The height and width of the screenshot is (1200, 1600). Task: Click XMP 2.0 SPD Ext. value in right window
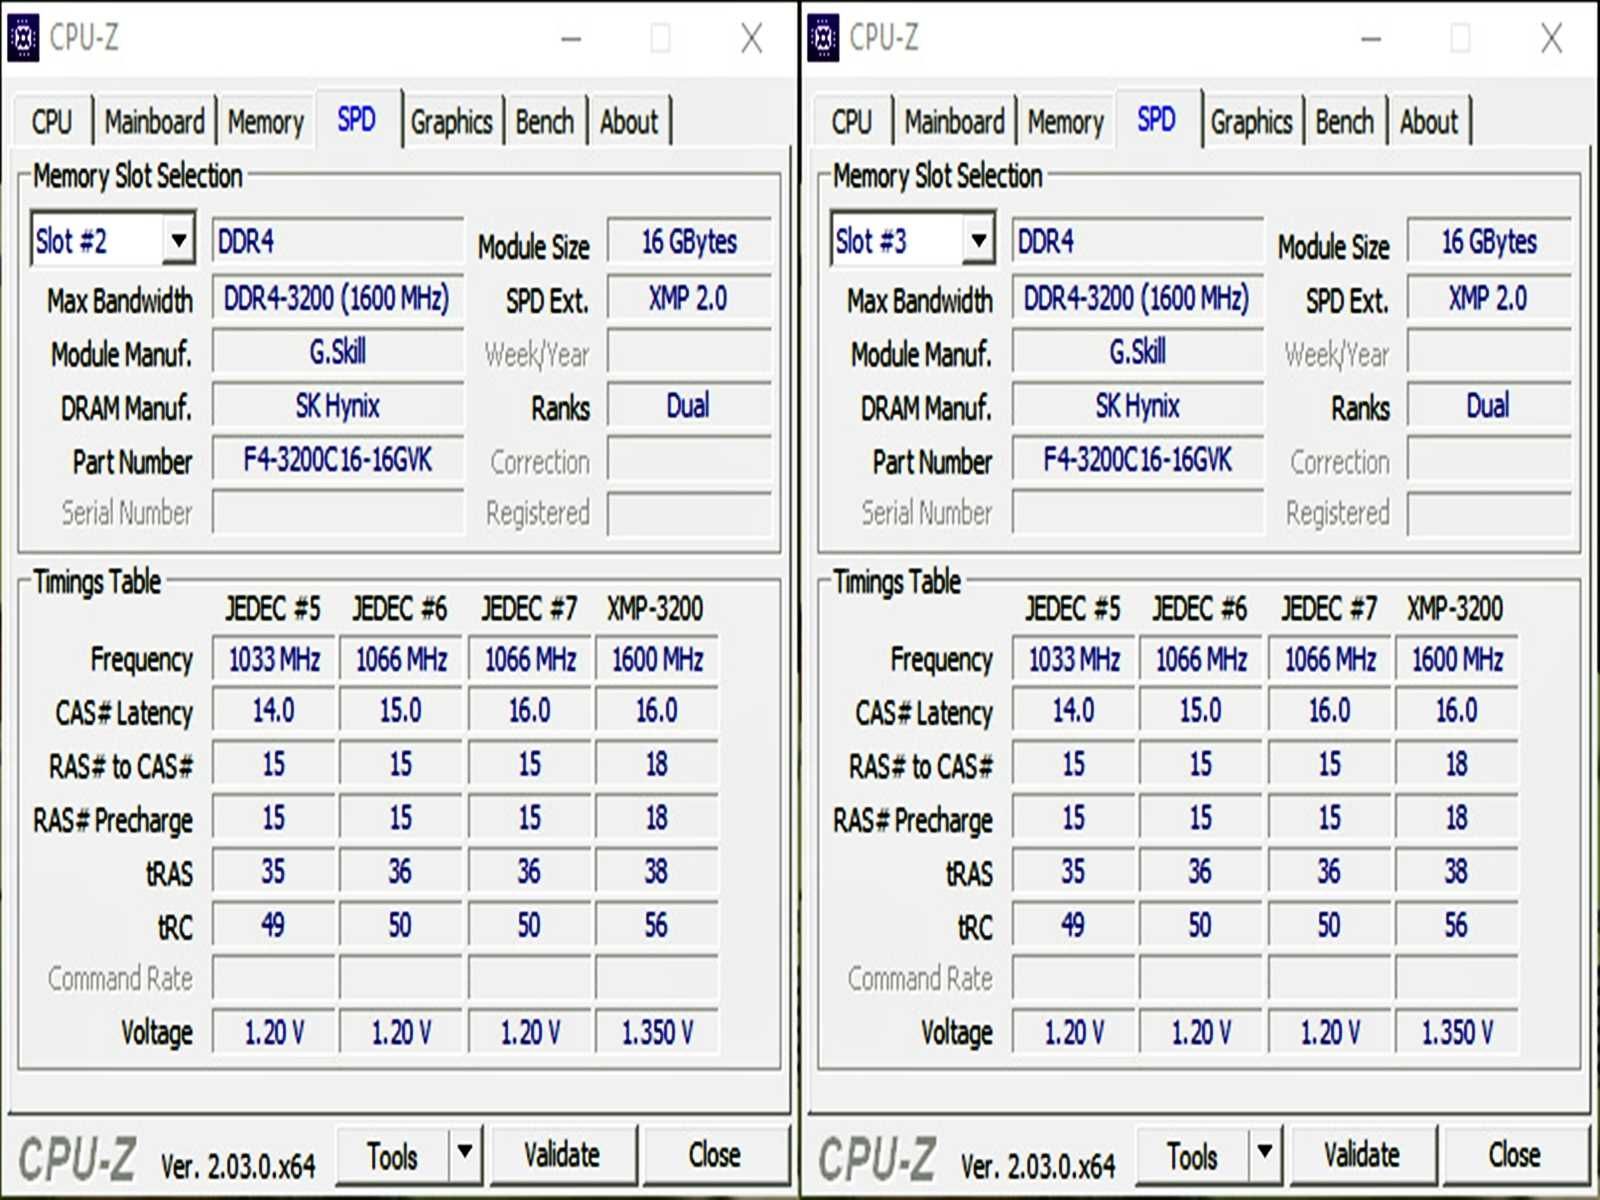pyautogui.click(x=1489, y=298)
